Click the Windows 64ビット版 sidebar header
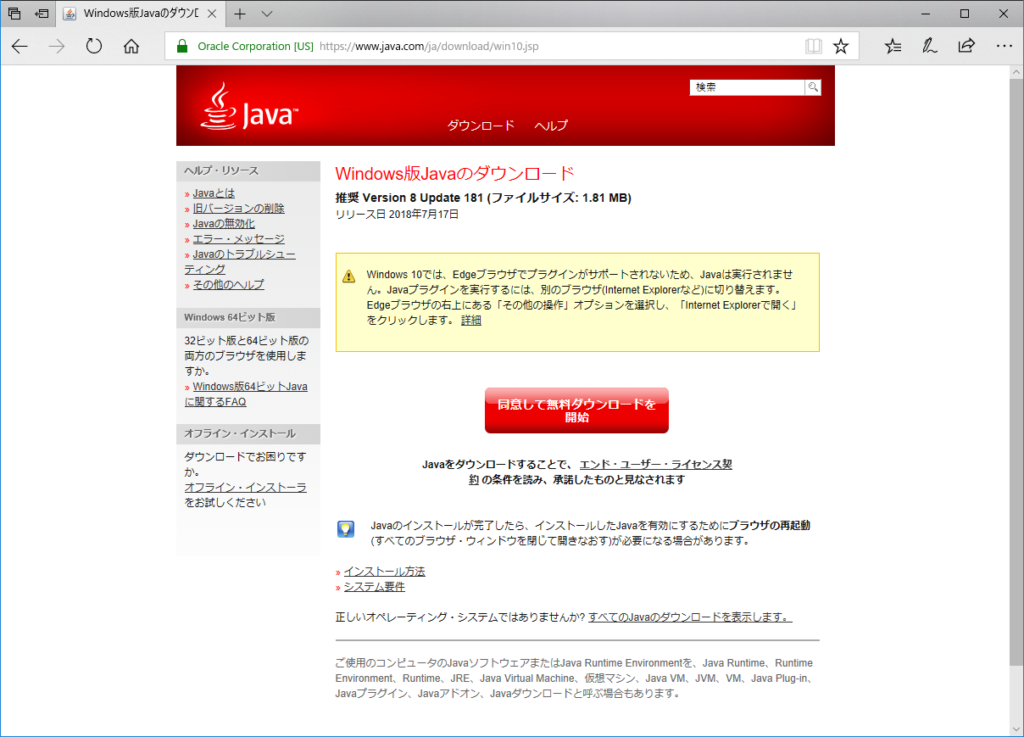This screenshot has height=737, width=1024. [x=248, y=317]
